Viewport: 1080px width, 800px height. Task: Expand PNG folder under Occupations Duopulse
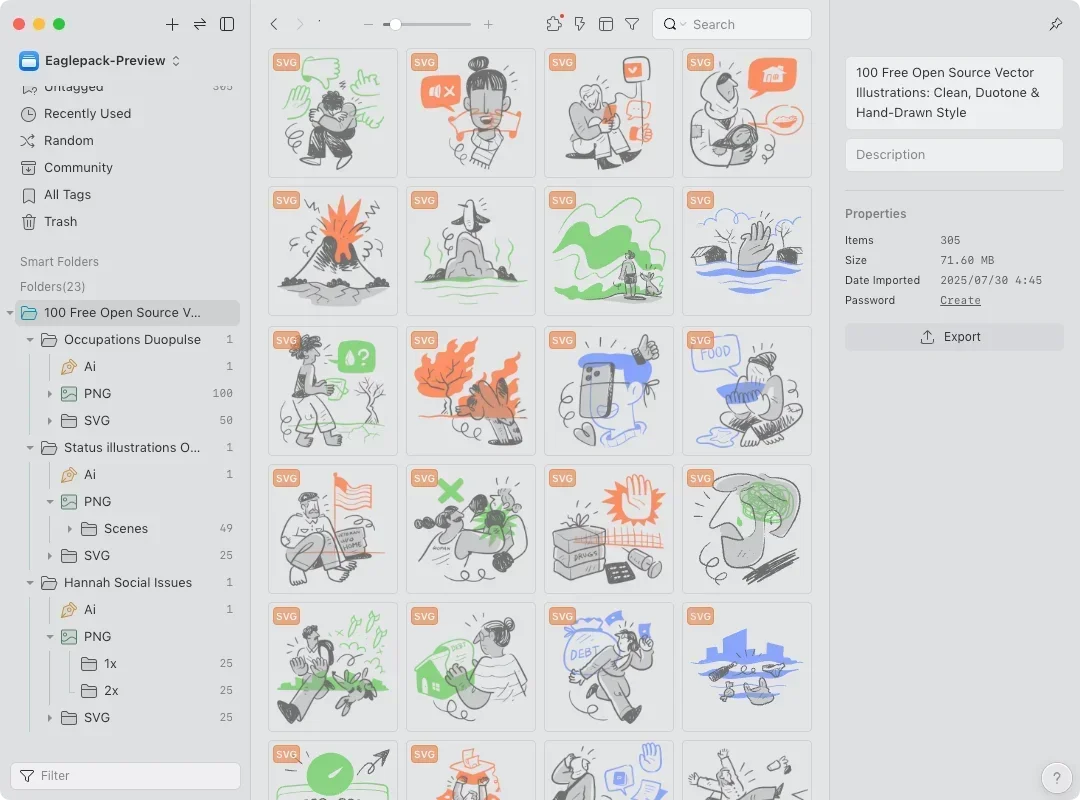[x=50, y=393]
